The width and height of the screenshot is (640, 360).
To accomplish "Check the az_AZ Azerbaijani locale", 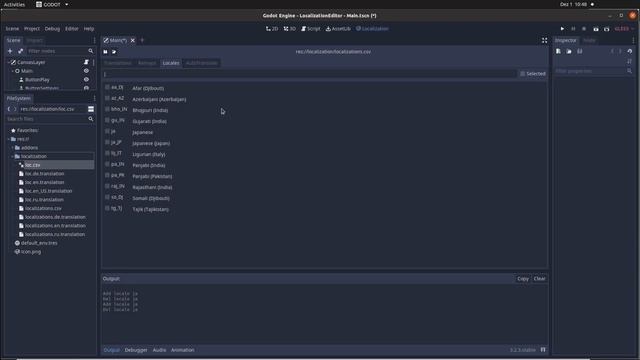I will pos(107,98).
